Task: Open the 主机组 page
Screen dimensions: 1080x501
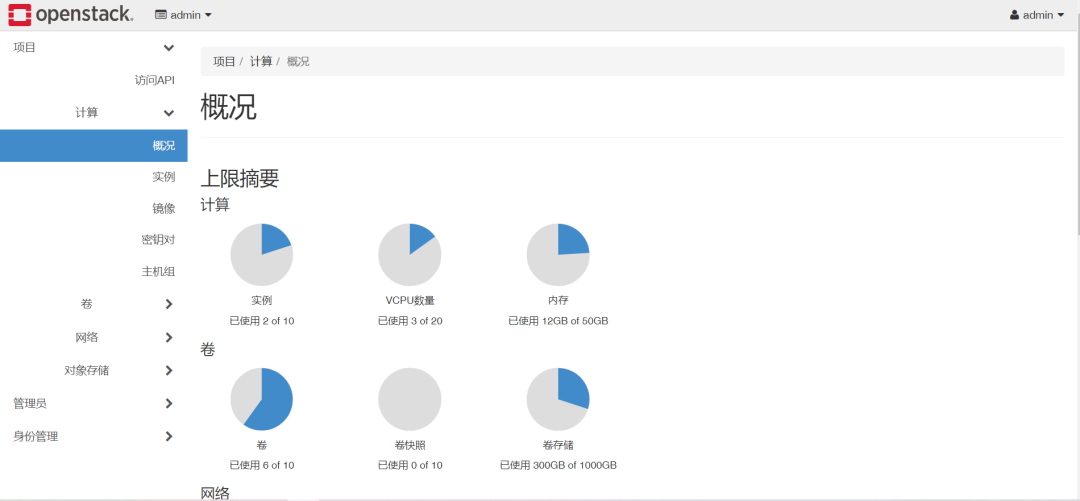Action: tap(158, 272)
